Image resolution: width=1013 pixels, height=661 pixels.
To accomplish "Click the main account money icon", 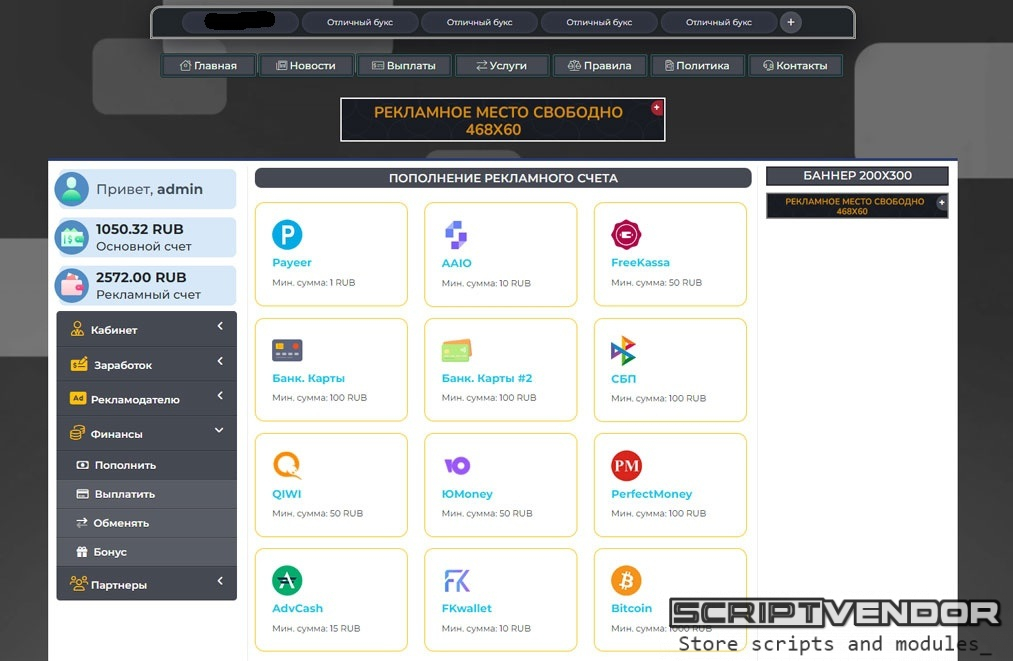I will [72, 238].
